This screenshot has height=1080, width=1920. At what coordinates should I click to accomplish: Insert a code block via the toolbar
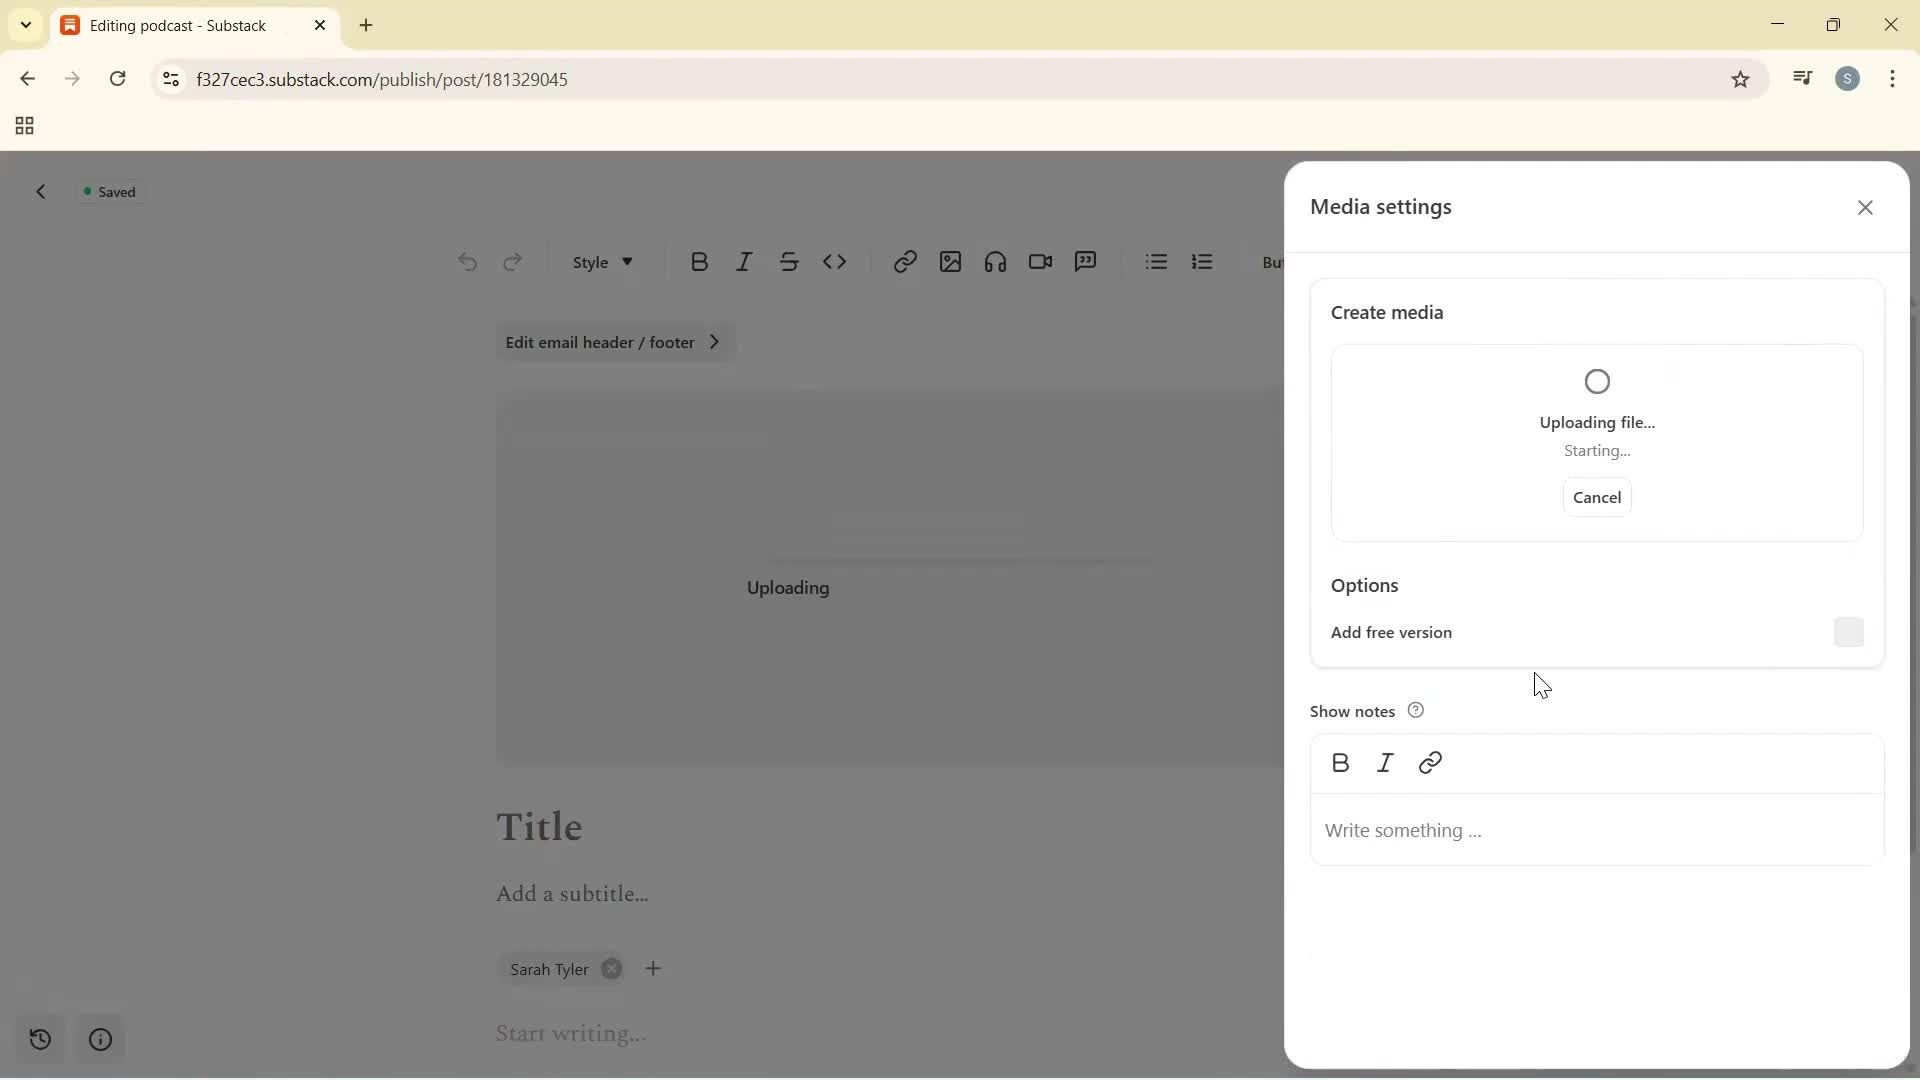[x=836, y=261]
